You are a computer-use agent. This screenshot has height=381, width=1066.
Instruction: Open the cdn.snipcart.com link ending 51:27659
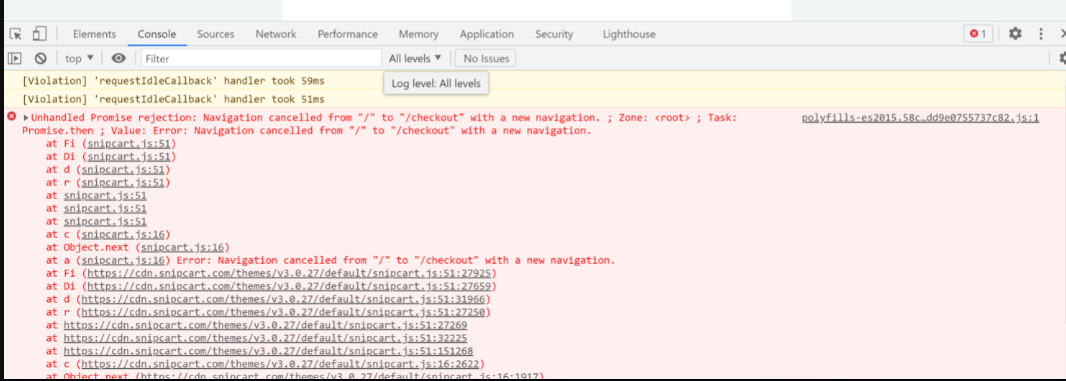[x=290, y=286]
